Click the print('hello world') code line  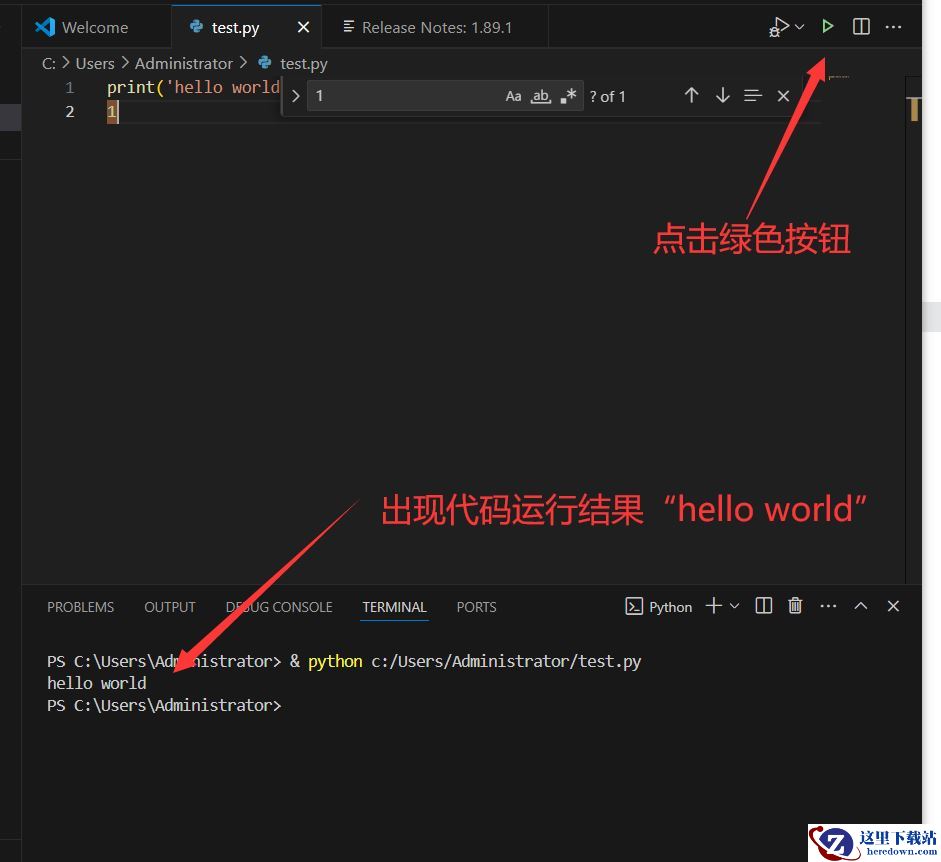pyautogui.click(x=193, y=88)
